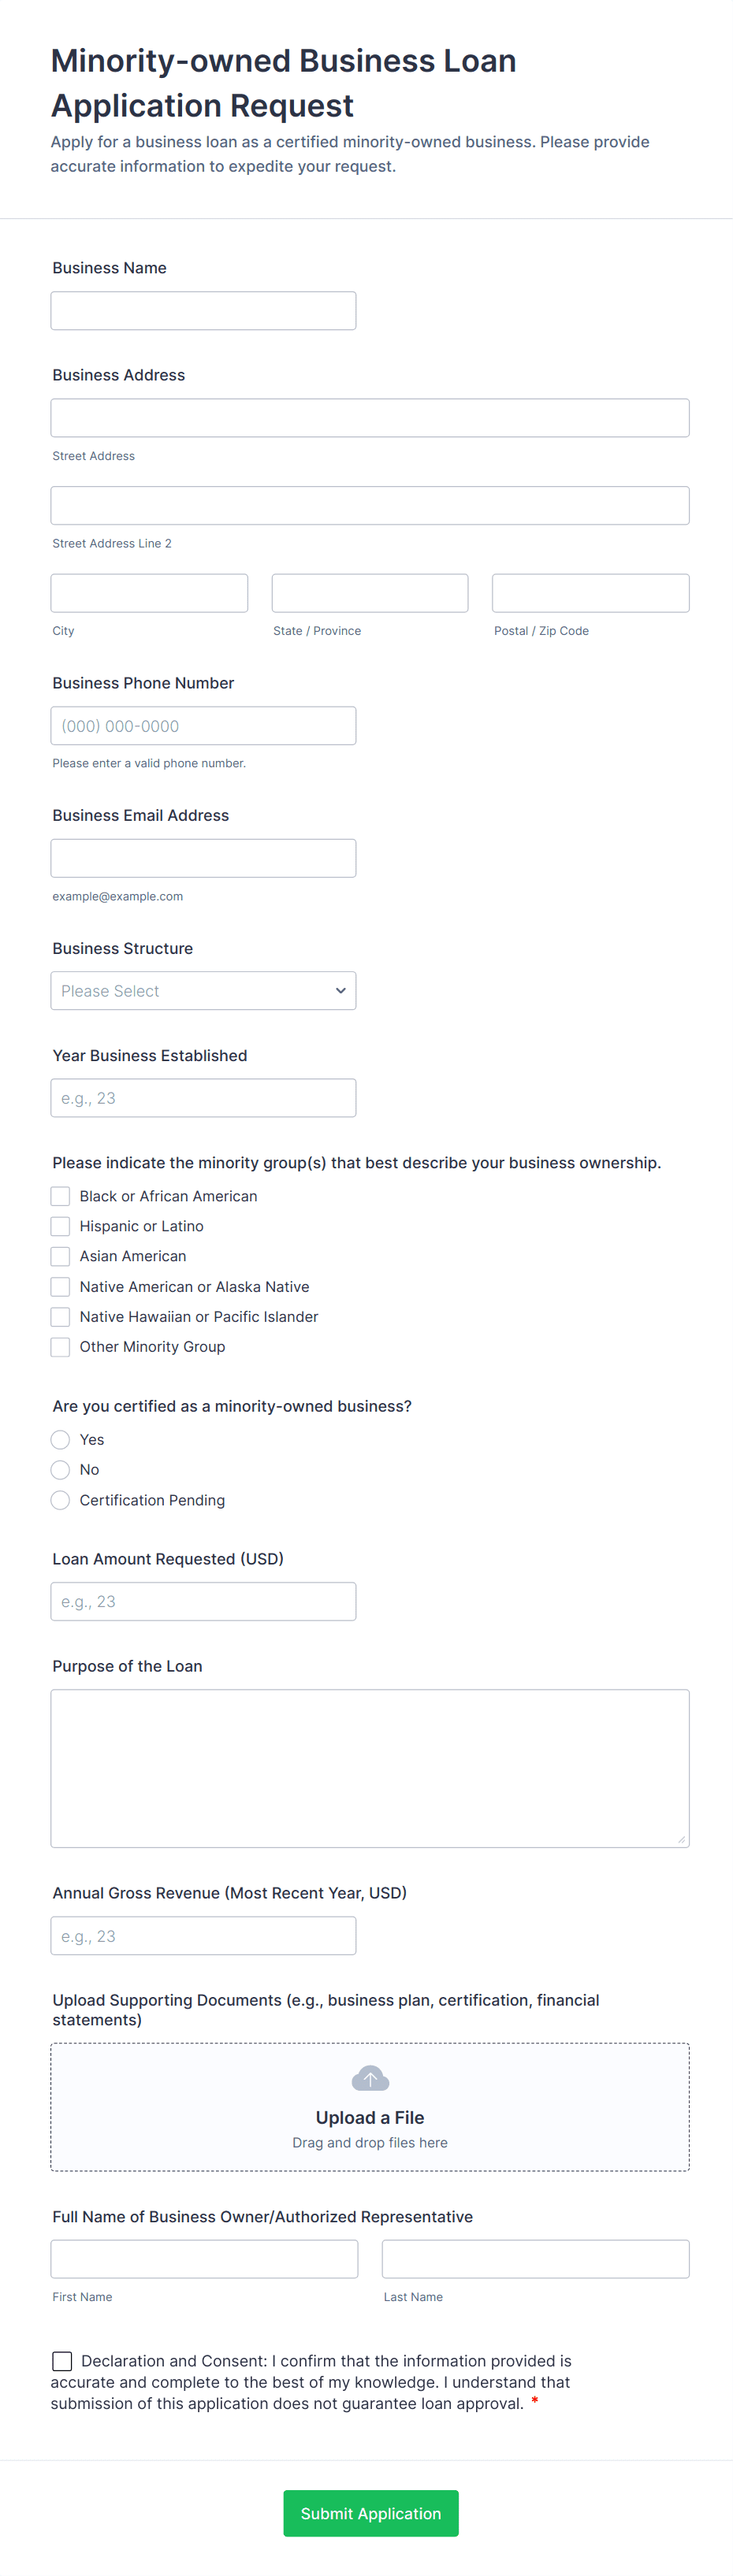Image resolution: width=733 pixels, height=2576 pixels.
Task: Click the Postal / Zip Code field
Action: [x=590, y=593]
